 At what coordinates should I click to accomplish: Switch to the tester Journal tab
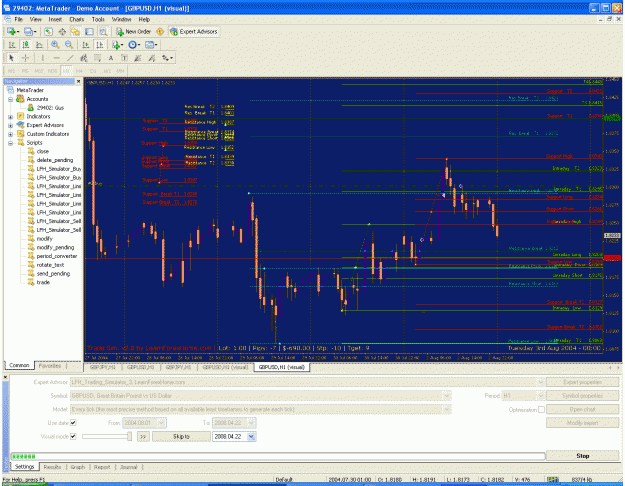click(128, 467)
